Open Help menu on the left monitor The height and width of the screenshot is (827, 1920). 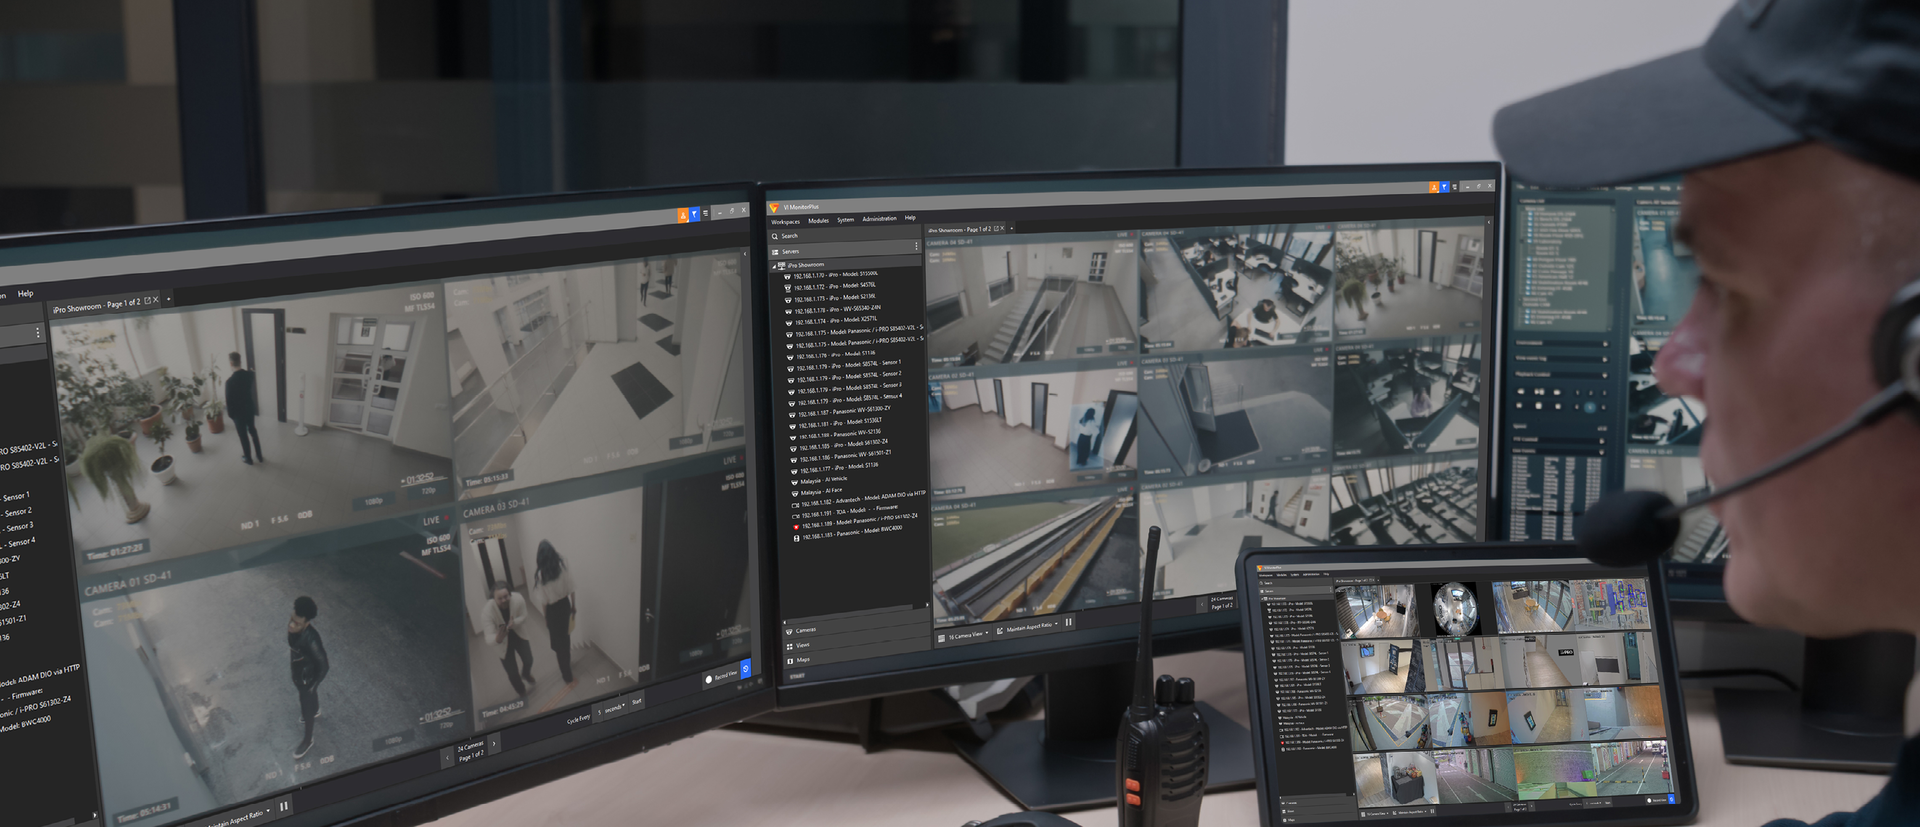pyautogui.click(x=25, y=294)
